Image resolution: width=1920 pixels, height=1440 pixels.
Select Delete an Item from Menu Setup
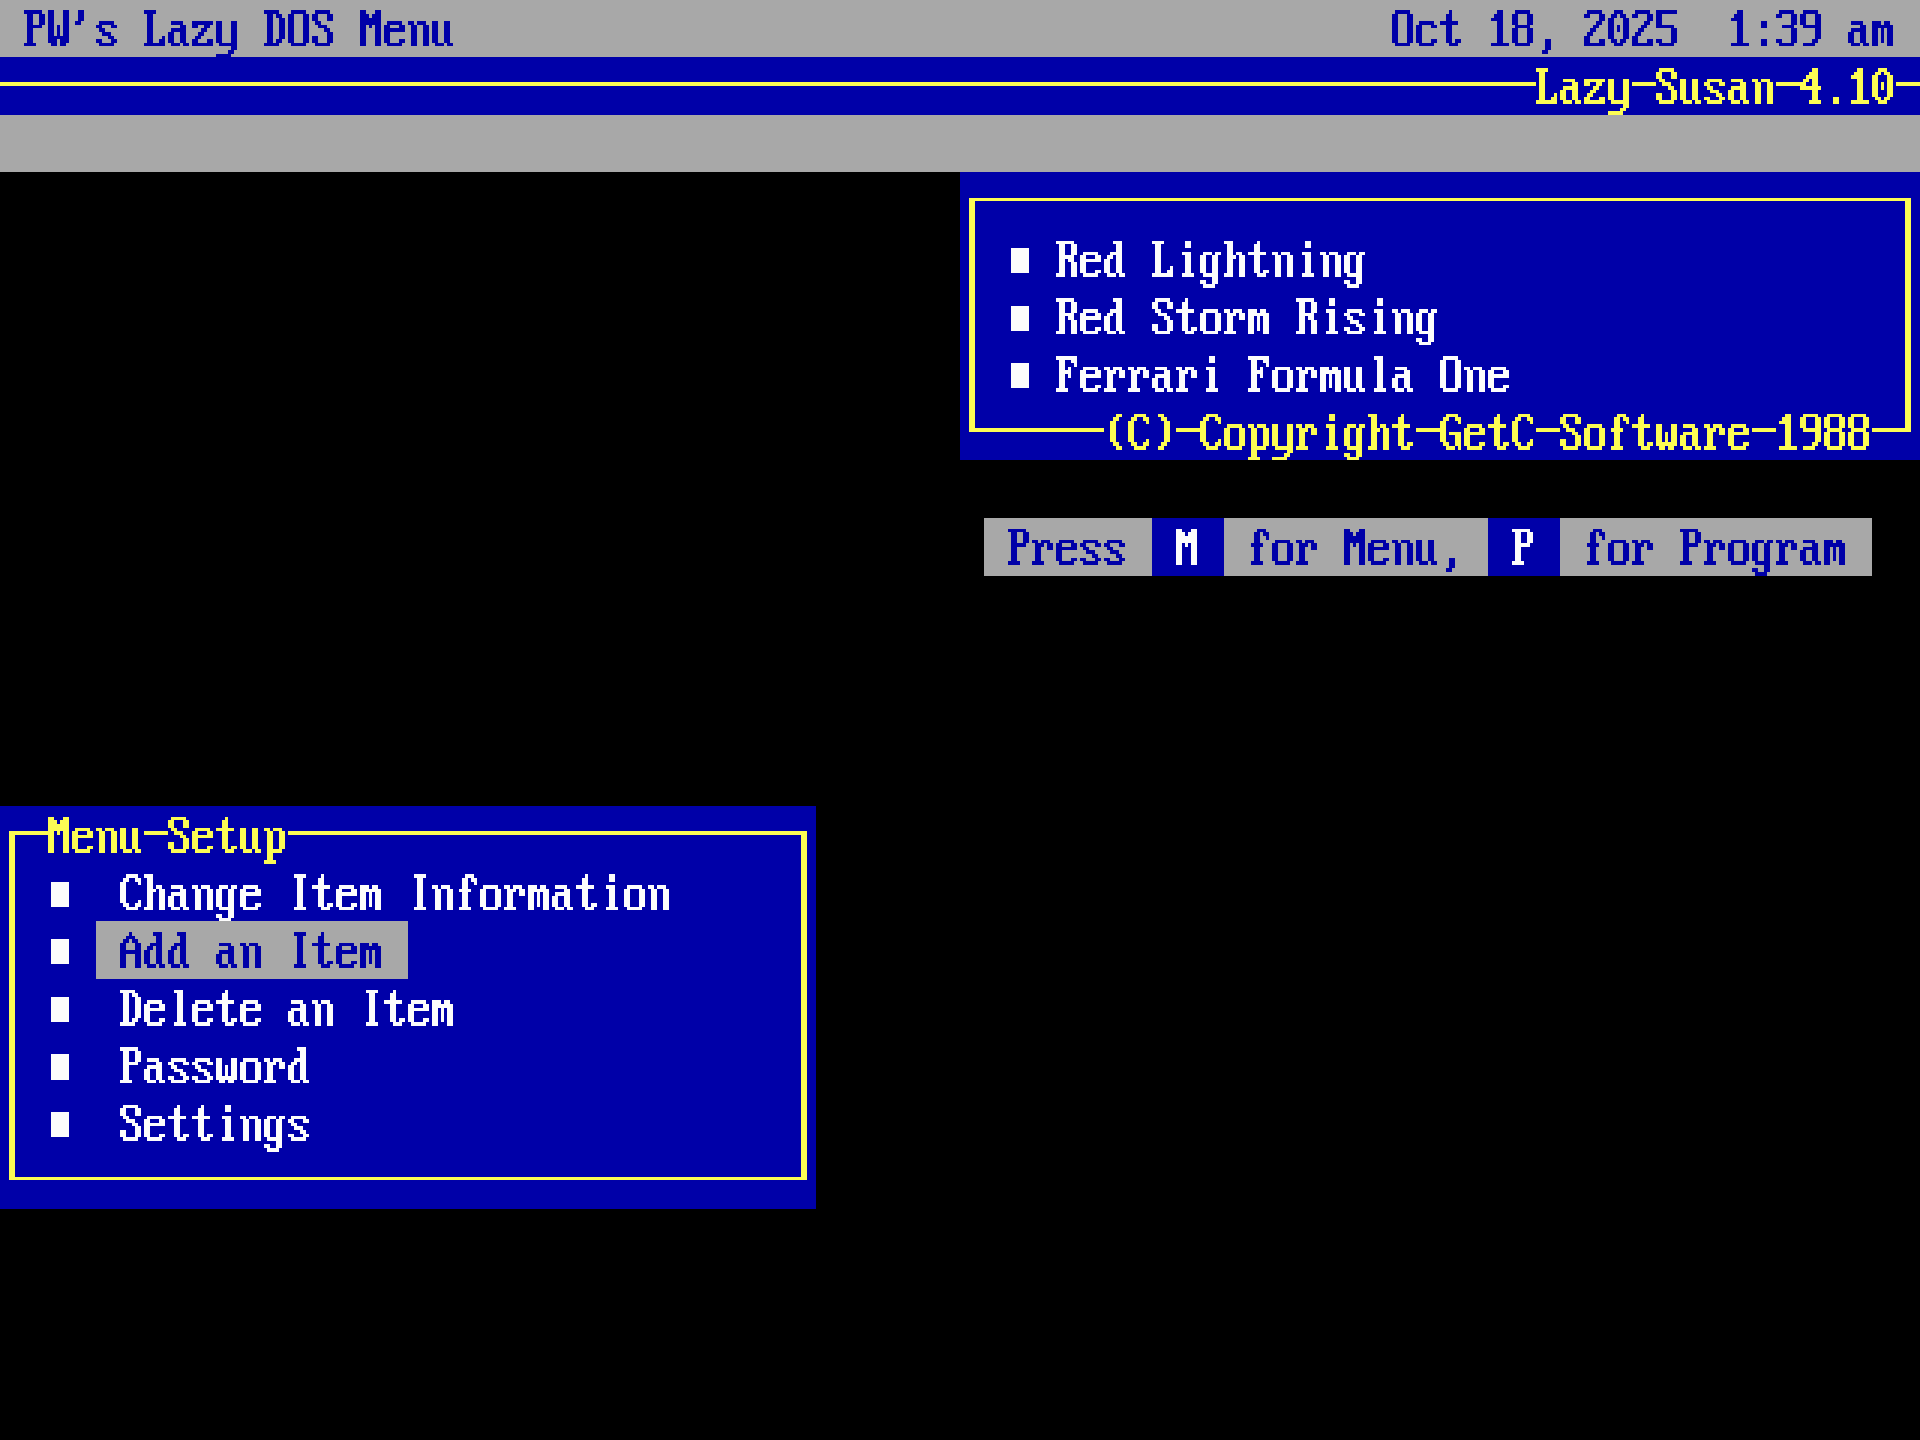(286, 1009)
